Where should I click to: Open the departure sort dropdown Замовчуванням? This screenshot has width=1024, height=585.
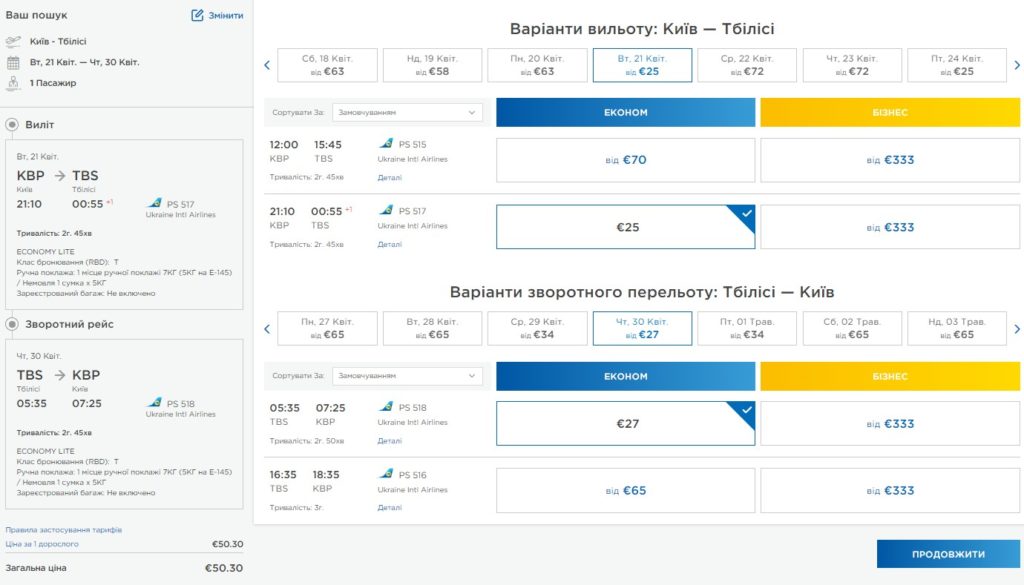[408, 112]
